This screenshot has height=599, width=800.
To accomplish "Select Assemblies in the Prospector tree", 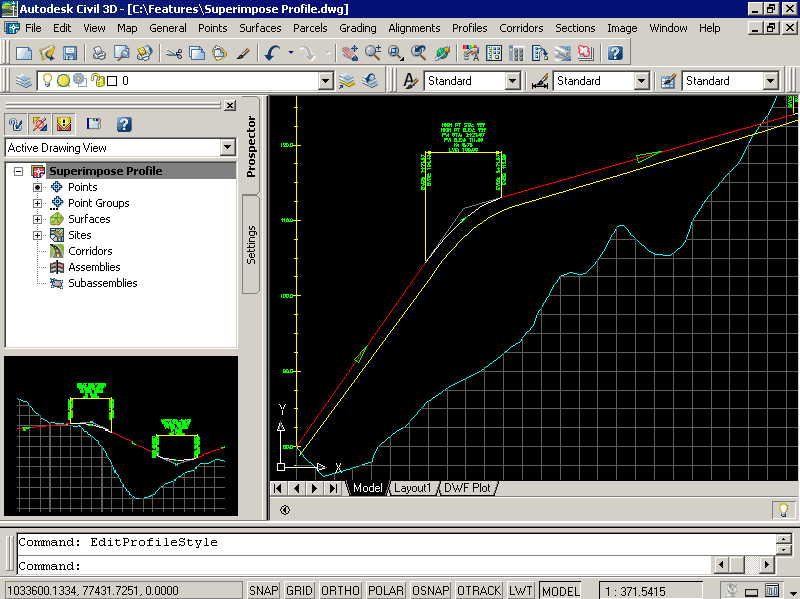I will (94, 267).
